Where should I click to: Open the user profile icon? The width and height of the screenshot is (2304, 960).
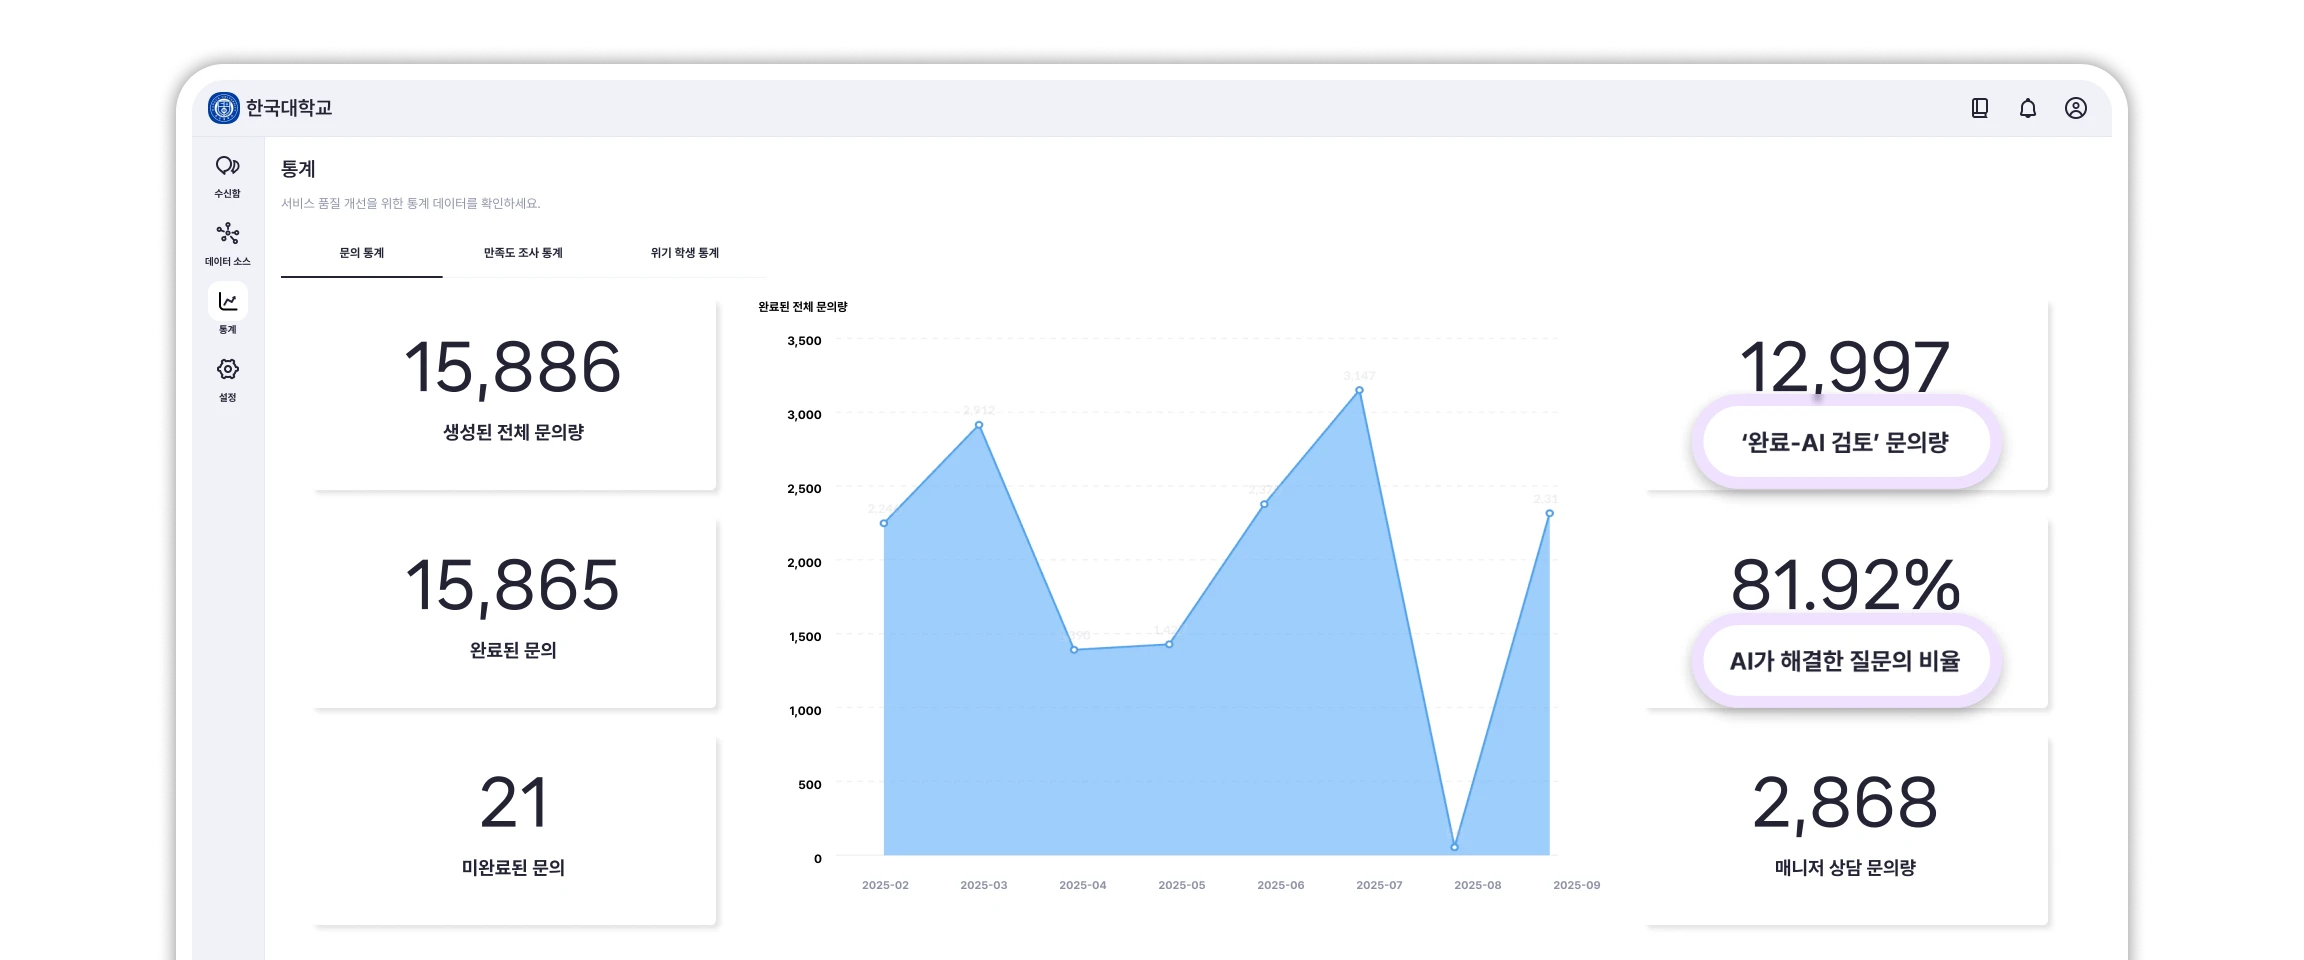2076,108
